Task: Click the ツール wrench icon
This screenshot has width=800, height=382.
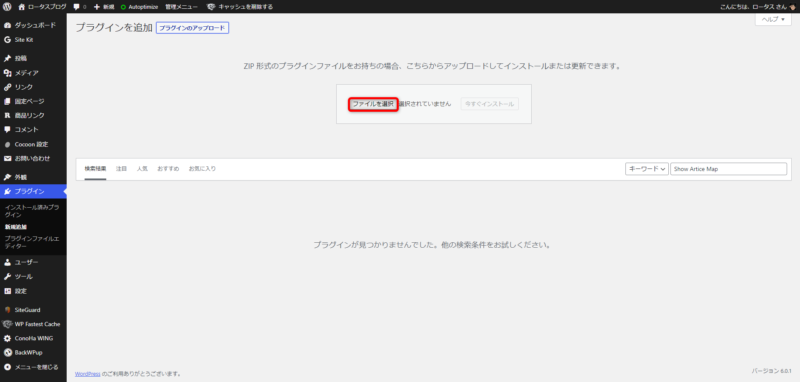Action: tap(7, 276)
